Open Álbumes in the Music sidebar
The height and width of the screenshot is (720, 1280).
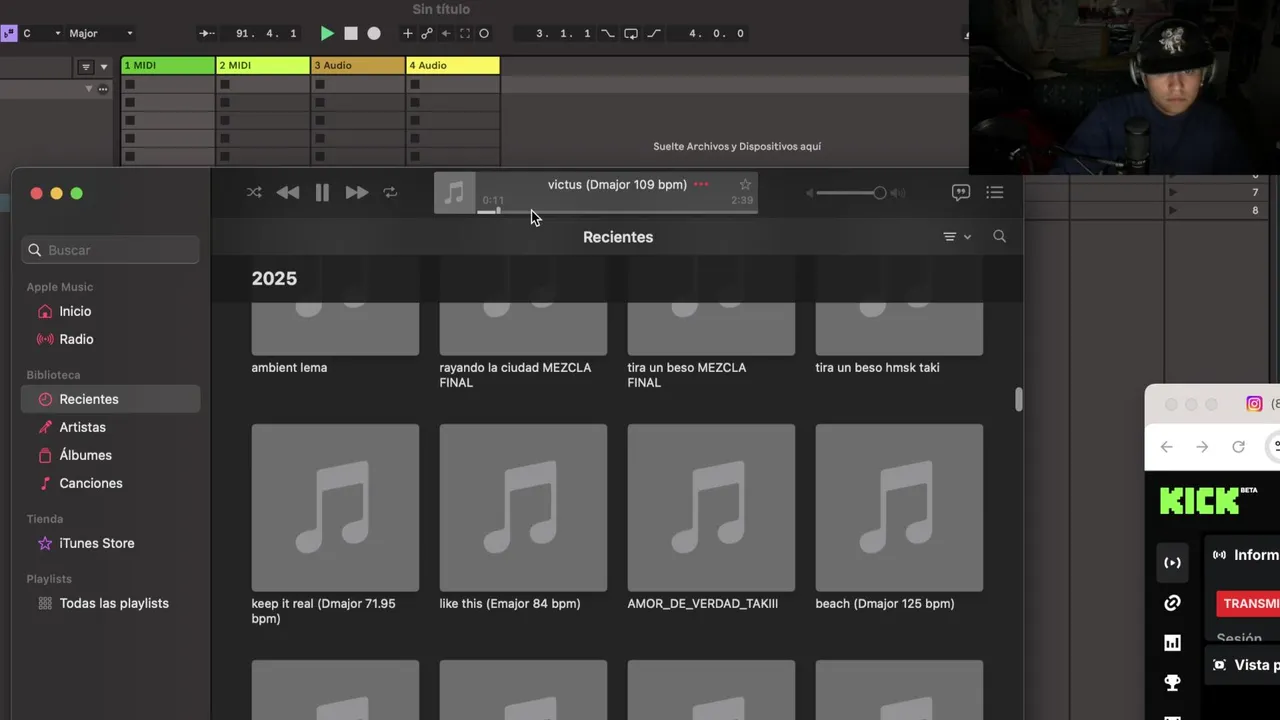click(x=111, y=455)
